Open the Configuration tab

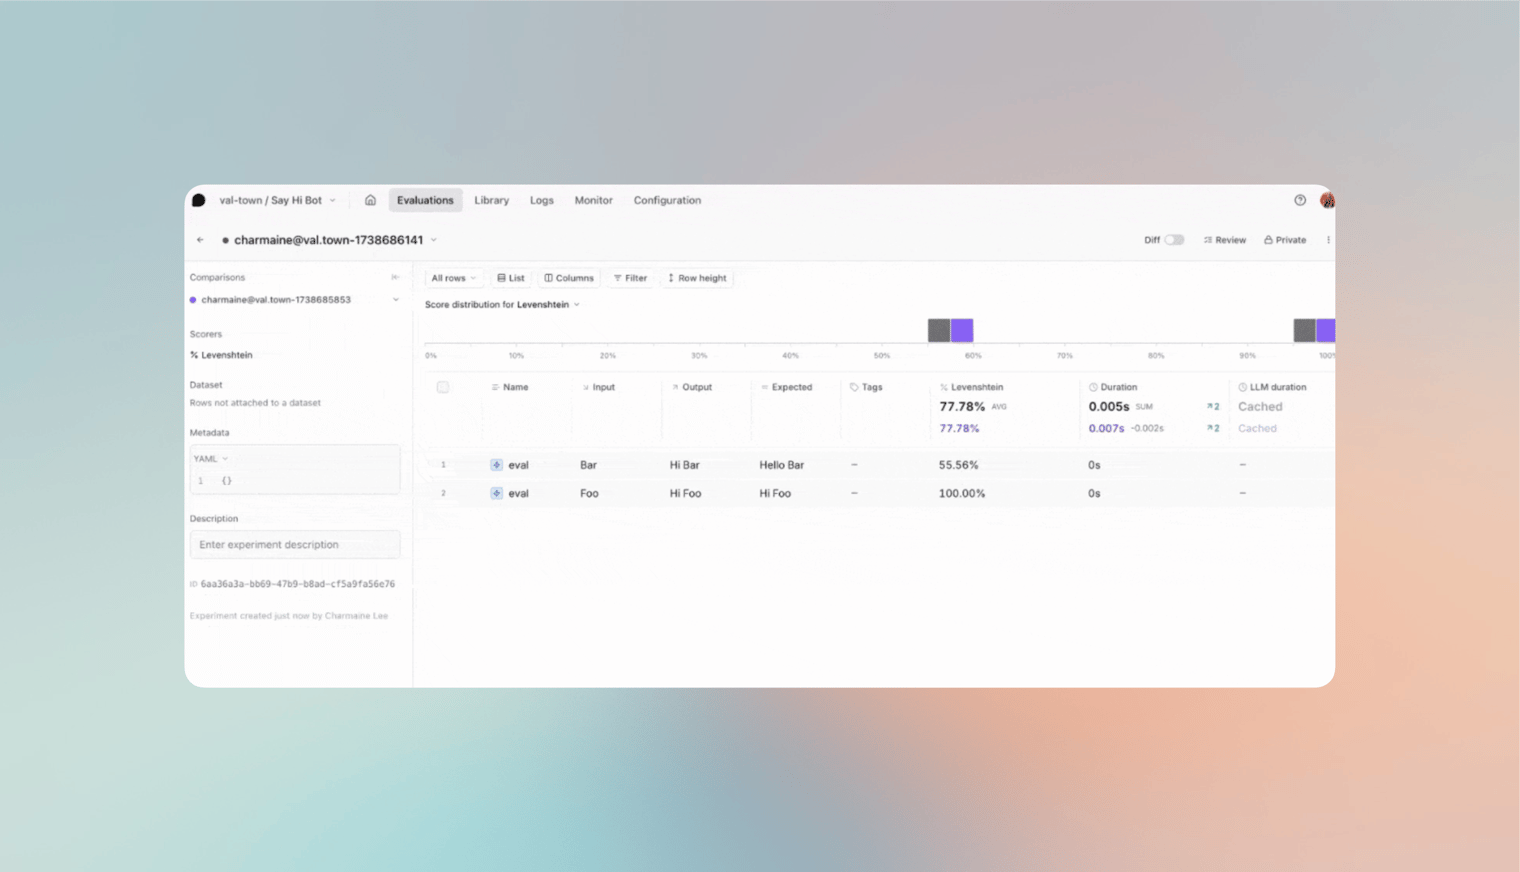(667, 200)
